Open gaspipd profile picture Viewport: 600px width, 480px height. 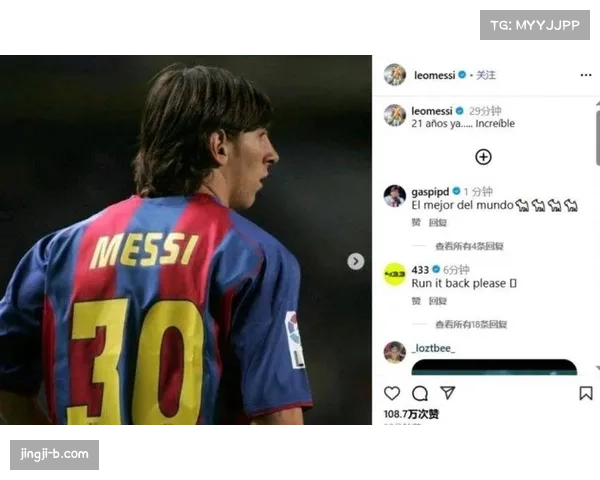[395, 196]
